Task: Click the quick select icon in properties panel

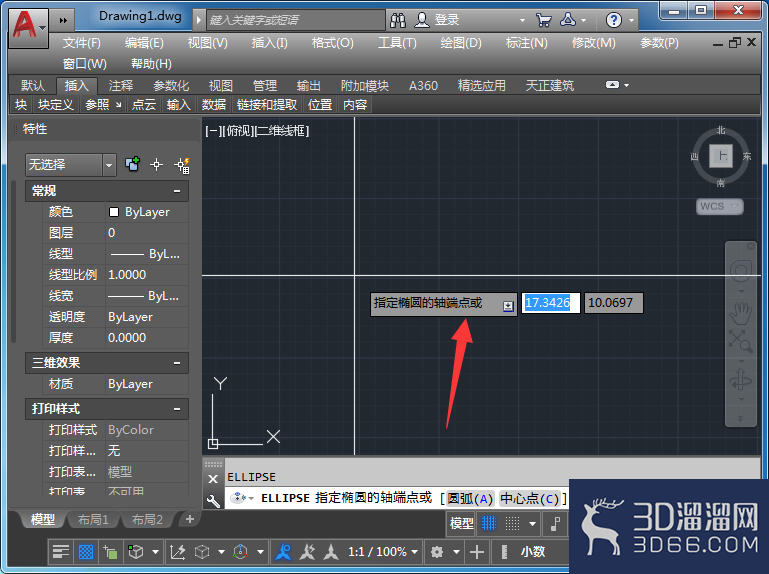Action: 182,165
